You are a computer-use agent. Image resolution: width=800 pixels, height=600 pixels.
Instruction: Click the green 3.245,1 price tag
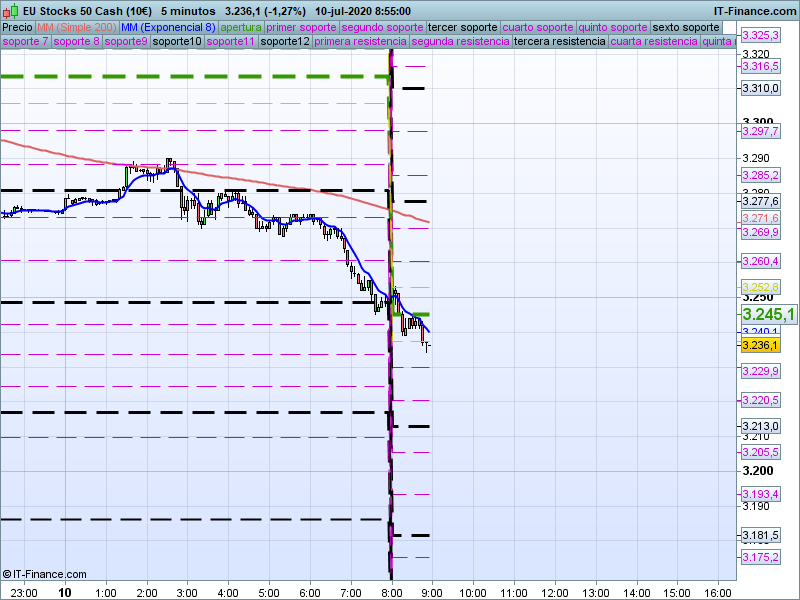pyautogui.click(x=767, y=315)
